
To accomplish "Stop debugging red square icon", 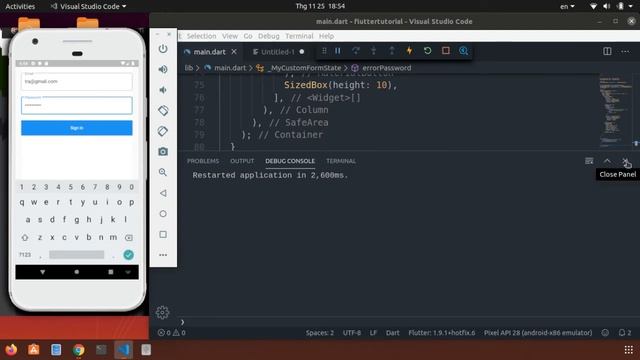I will coord(446,51).
